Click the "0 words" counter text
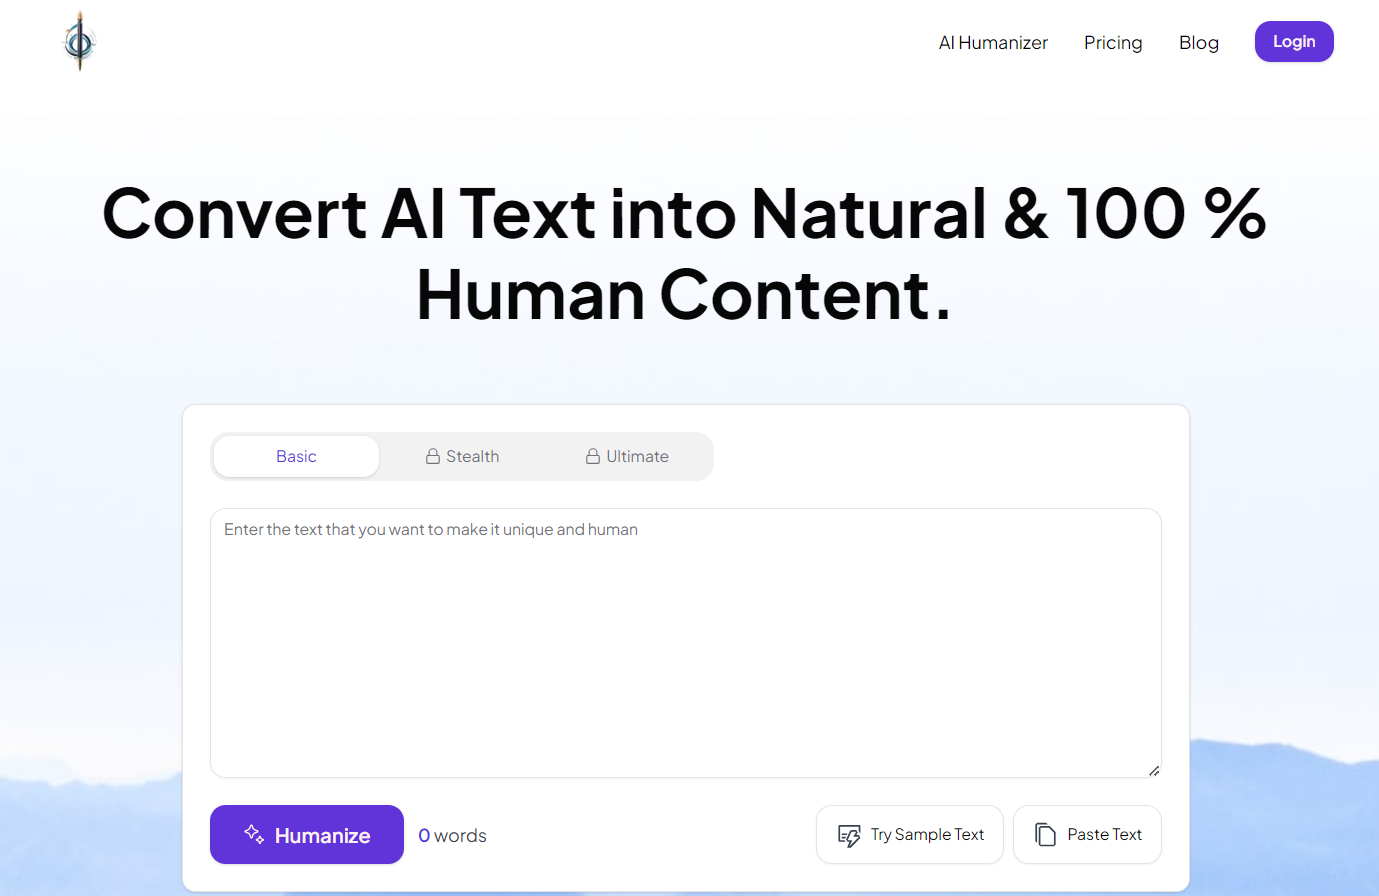Viewport: 1379px width, 896px height. coord(452,835)
